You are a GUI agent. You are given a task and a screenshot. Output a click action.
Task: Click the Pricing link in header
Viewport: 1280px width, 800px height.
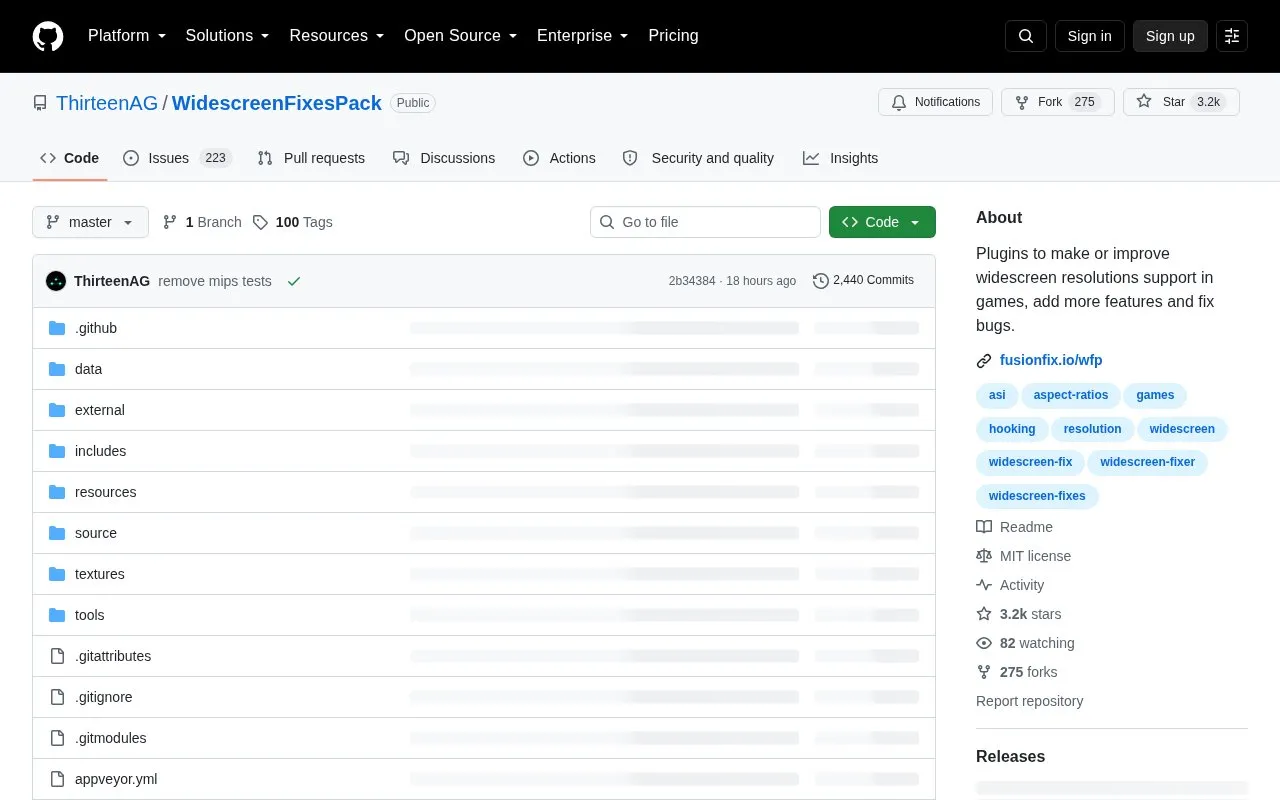[673, 36]
